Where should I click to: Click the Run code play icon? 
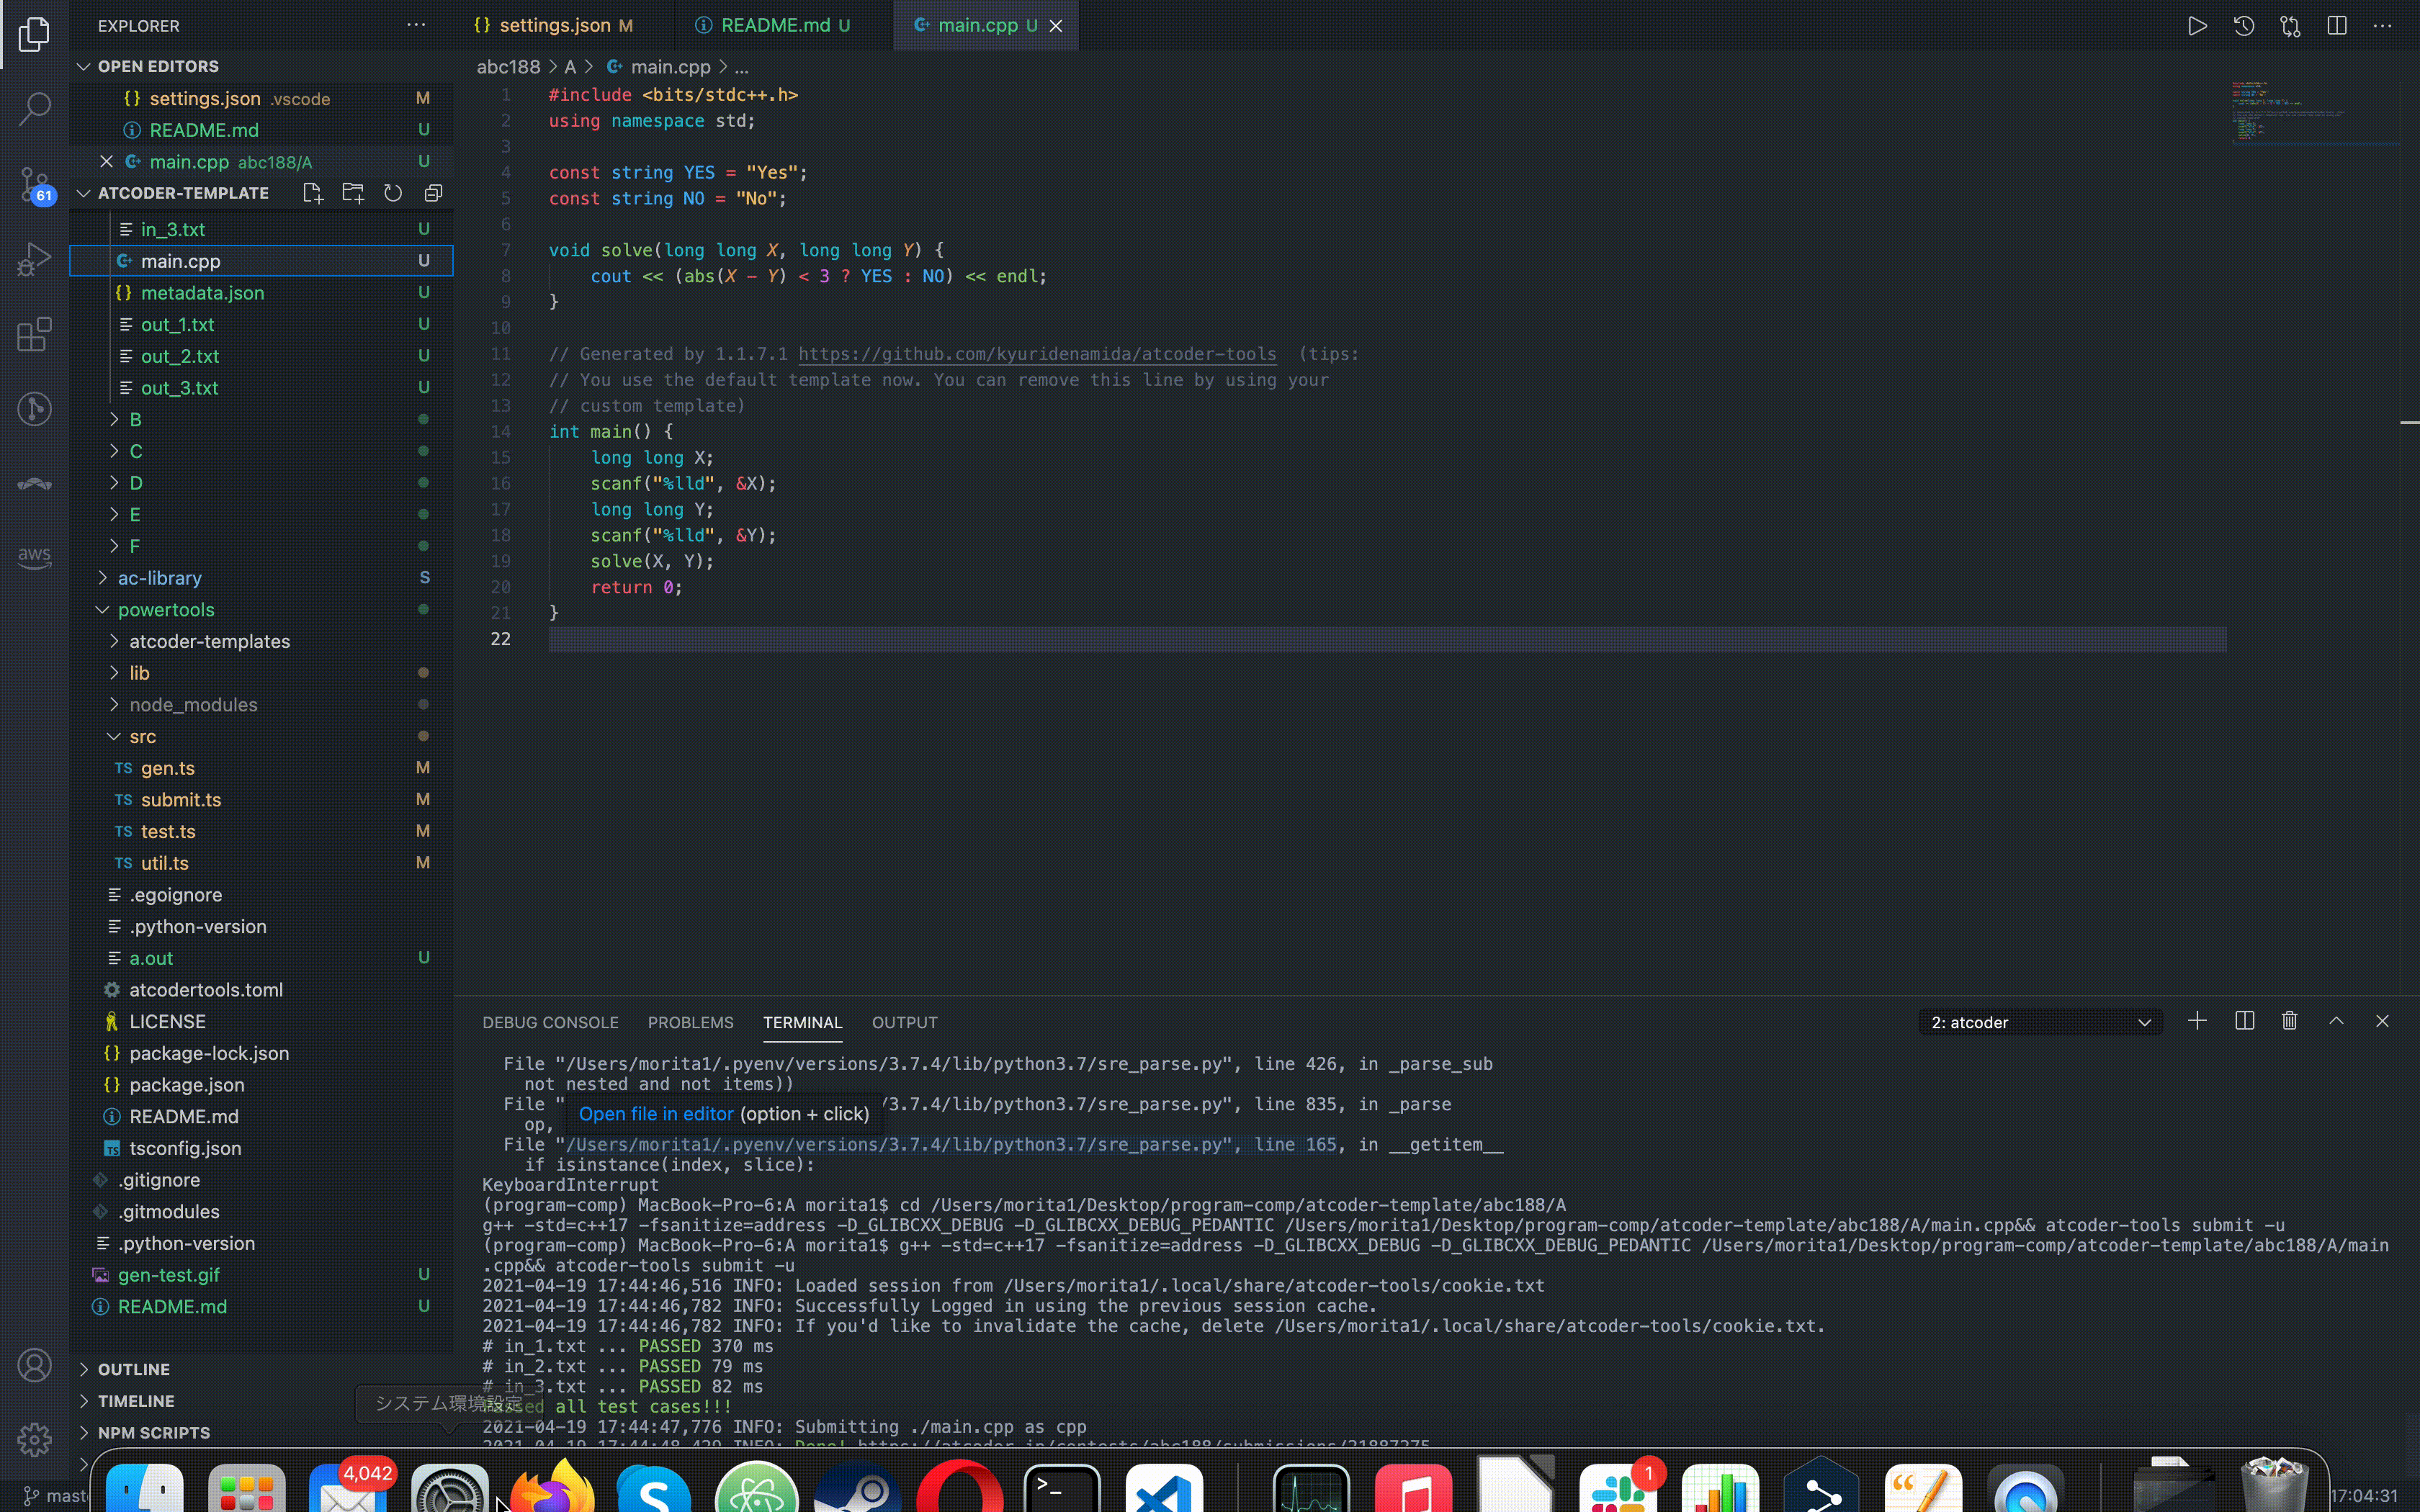click(x=2197, y=26)
